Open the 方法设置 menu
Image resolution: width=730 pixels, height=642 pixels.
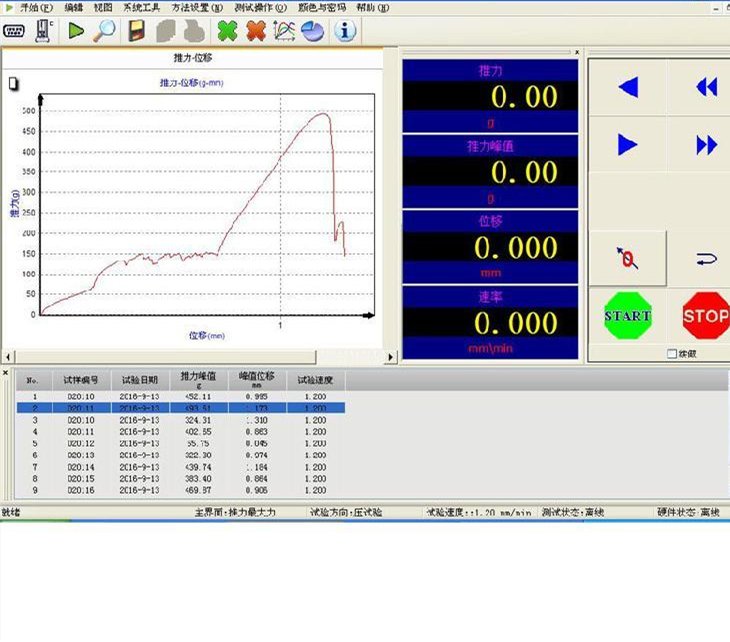click(x=197, y=7)
